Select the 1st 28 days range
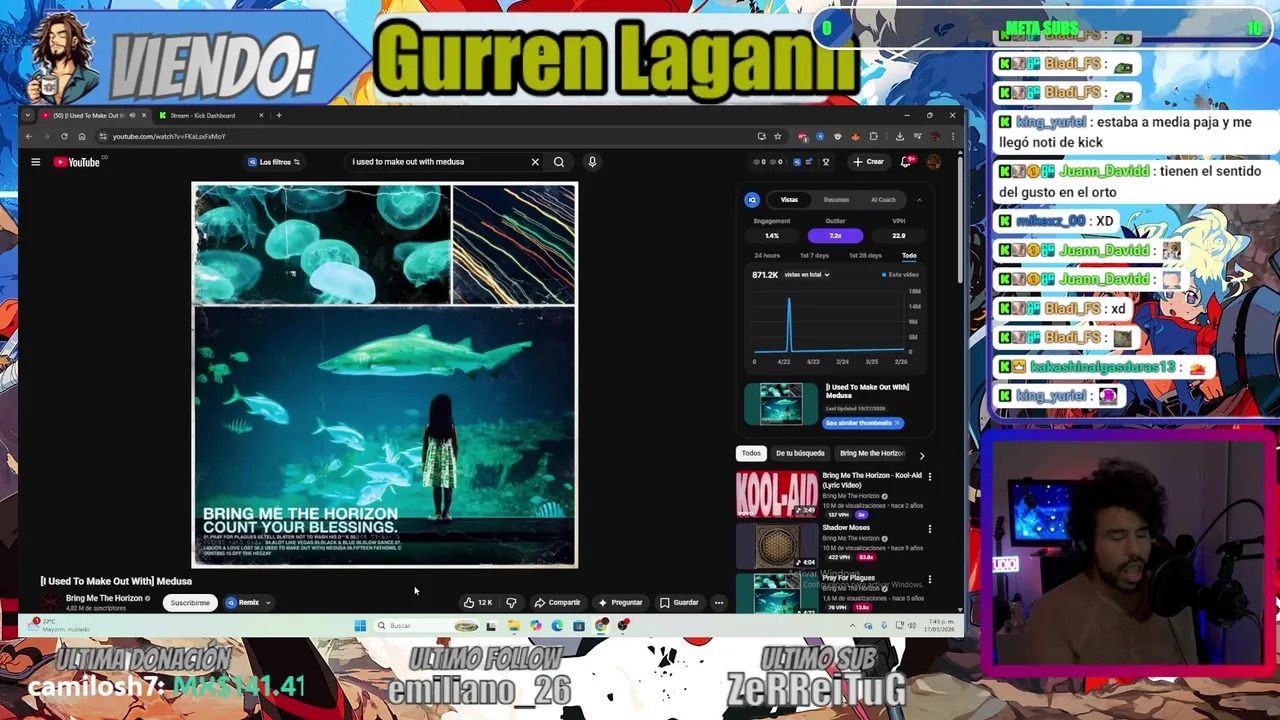1280x720 pixels. point(865,256)
